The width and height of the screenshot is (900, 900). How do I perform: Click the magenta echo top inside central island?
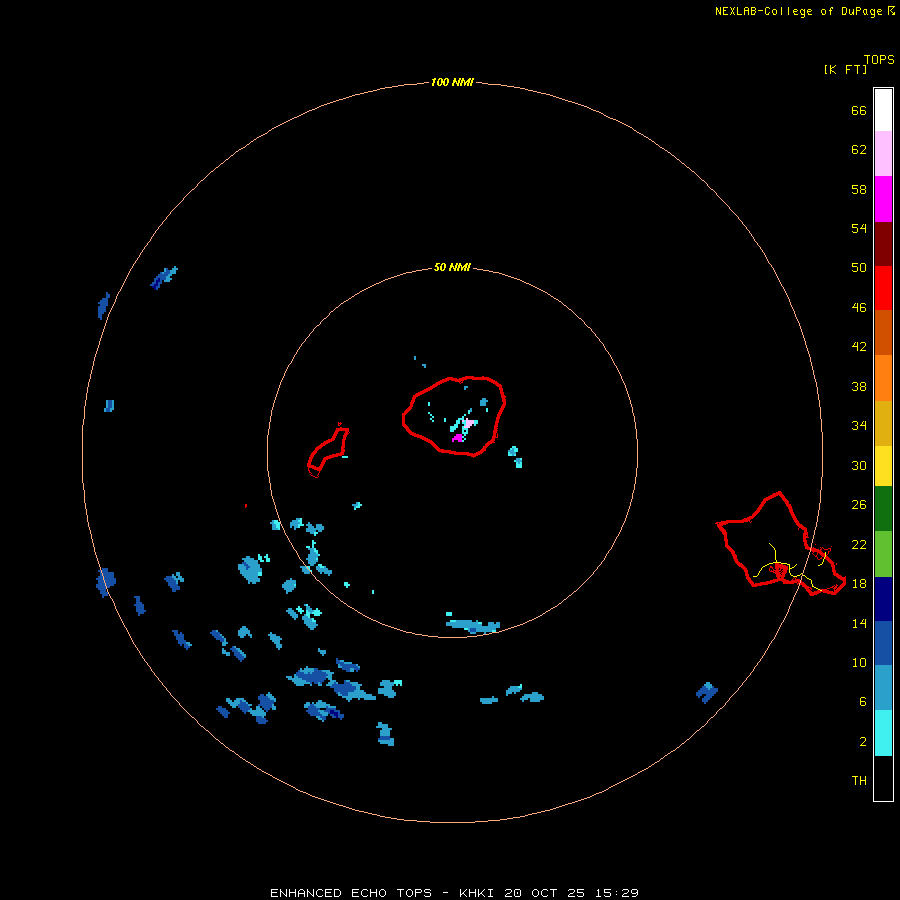pyautogui.click(x=457, y=438)
